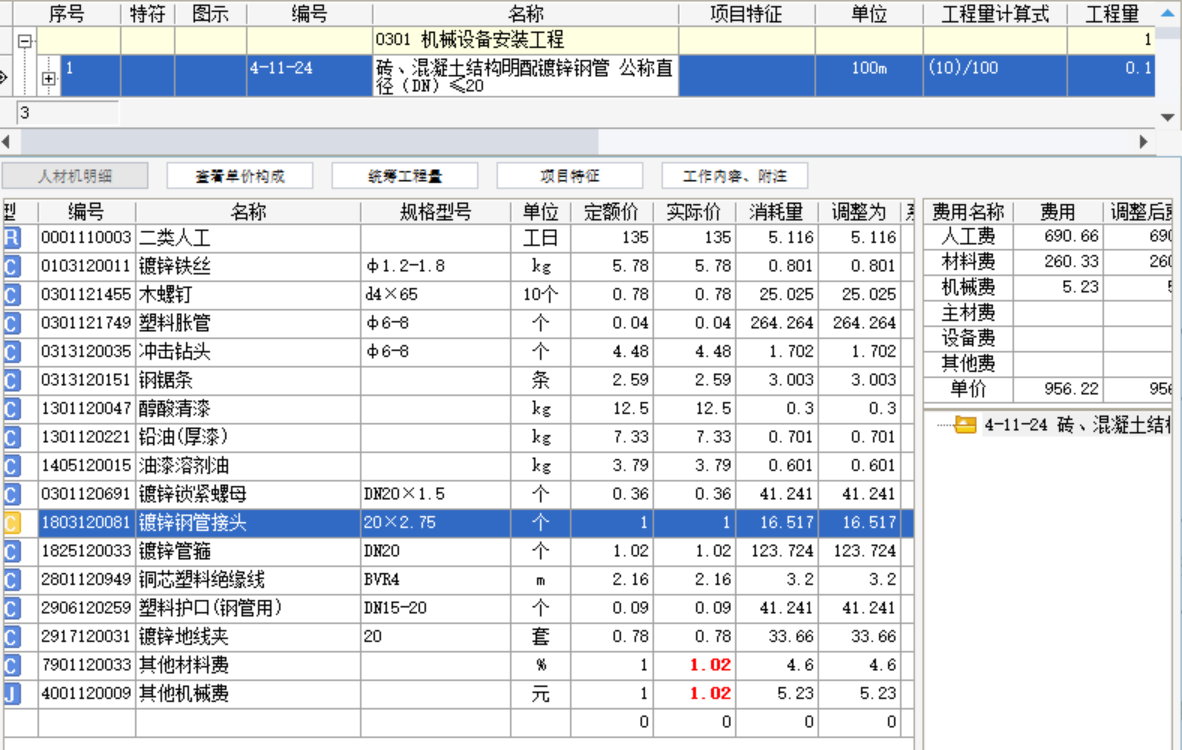The height and width of the screenshot is (750, 1182).
Task: Switch to 项目特征 tab
Action: tap(570, 176)
